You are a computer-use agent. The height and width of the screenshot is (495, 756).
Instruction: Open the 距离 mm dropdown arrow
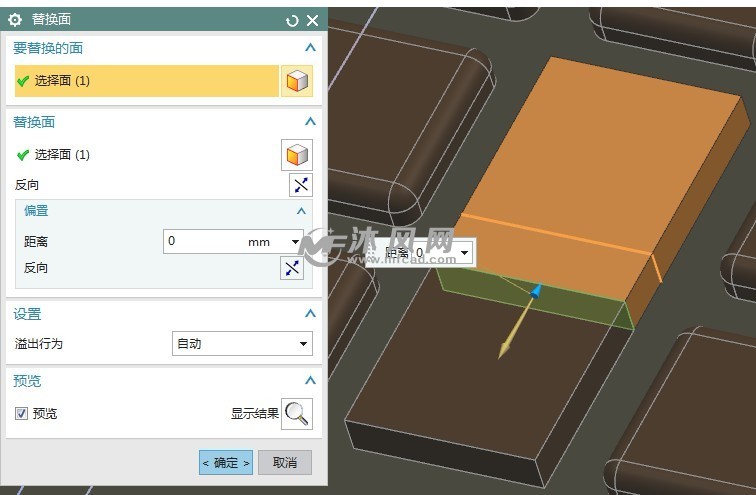point(295,242)
